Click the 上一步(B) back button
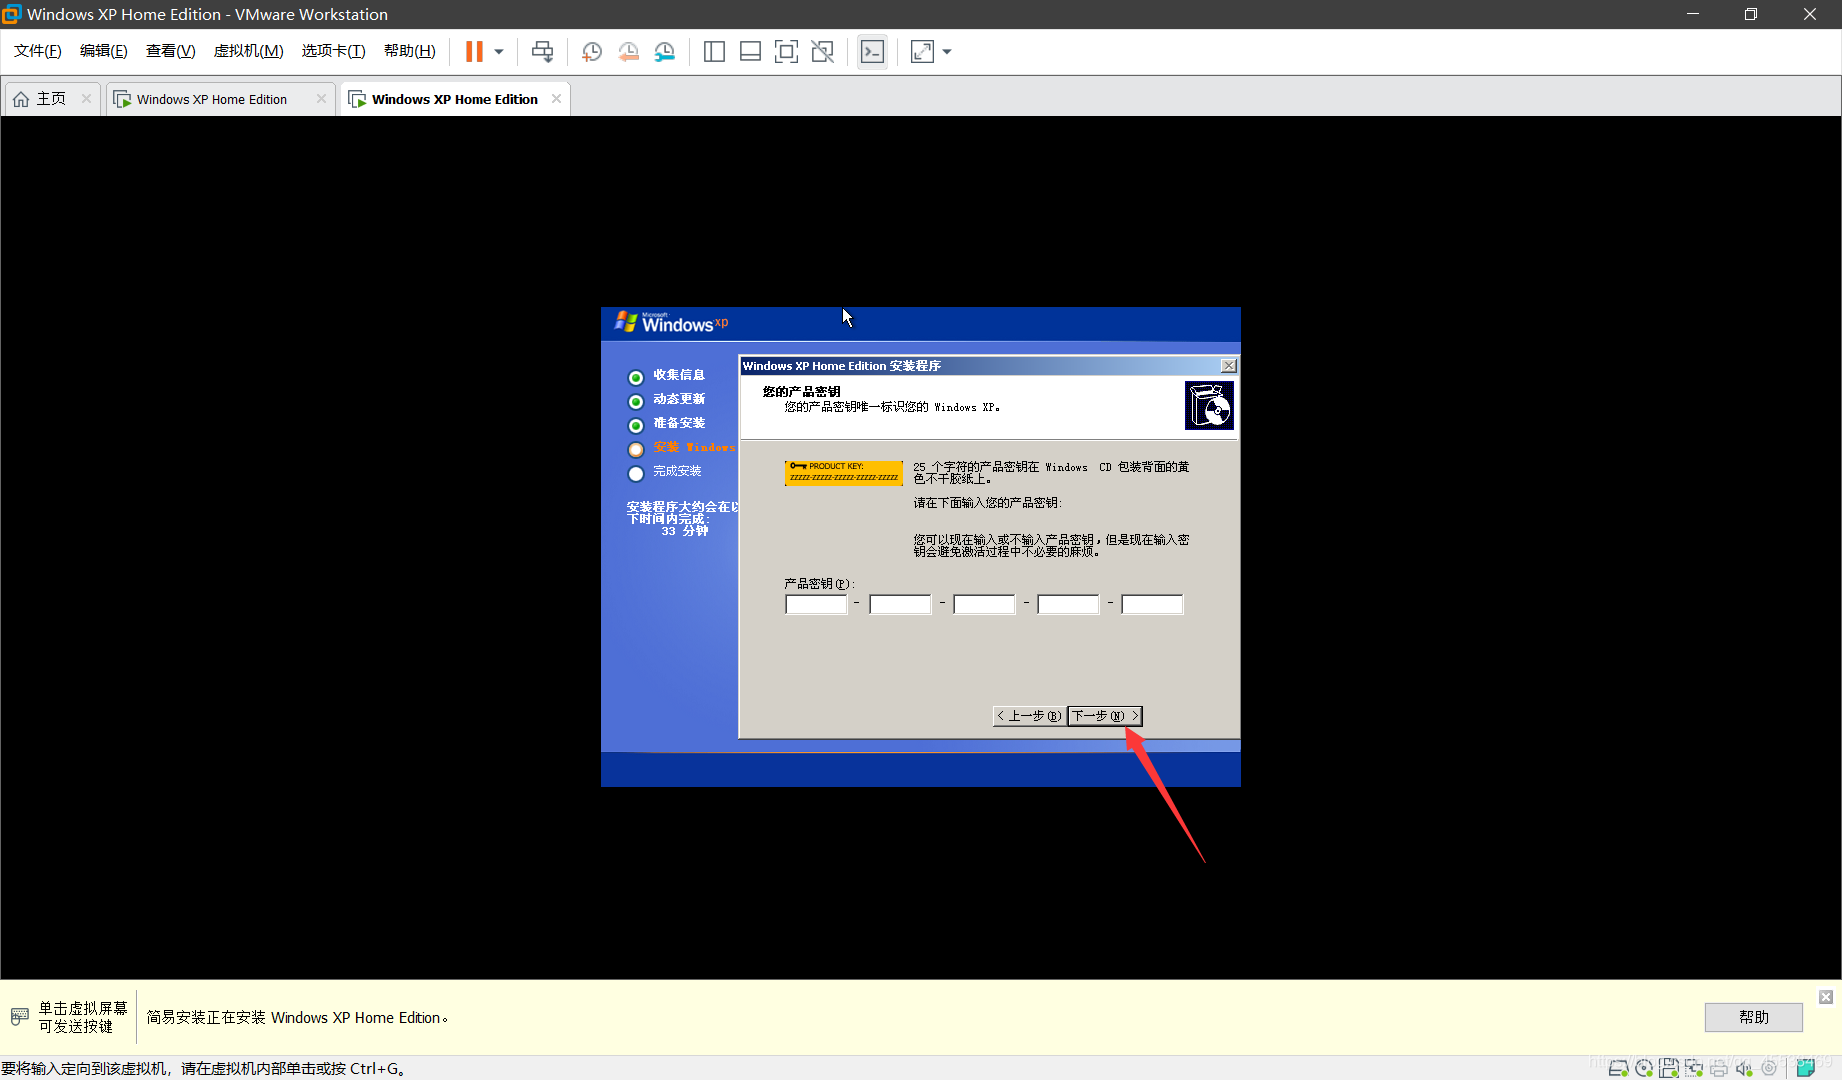 [x=1029, y=716]
